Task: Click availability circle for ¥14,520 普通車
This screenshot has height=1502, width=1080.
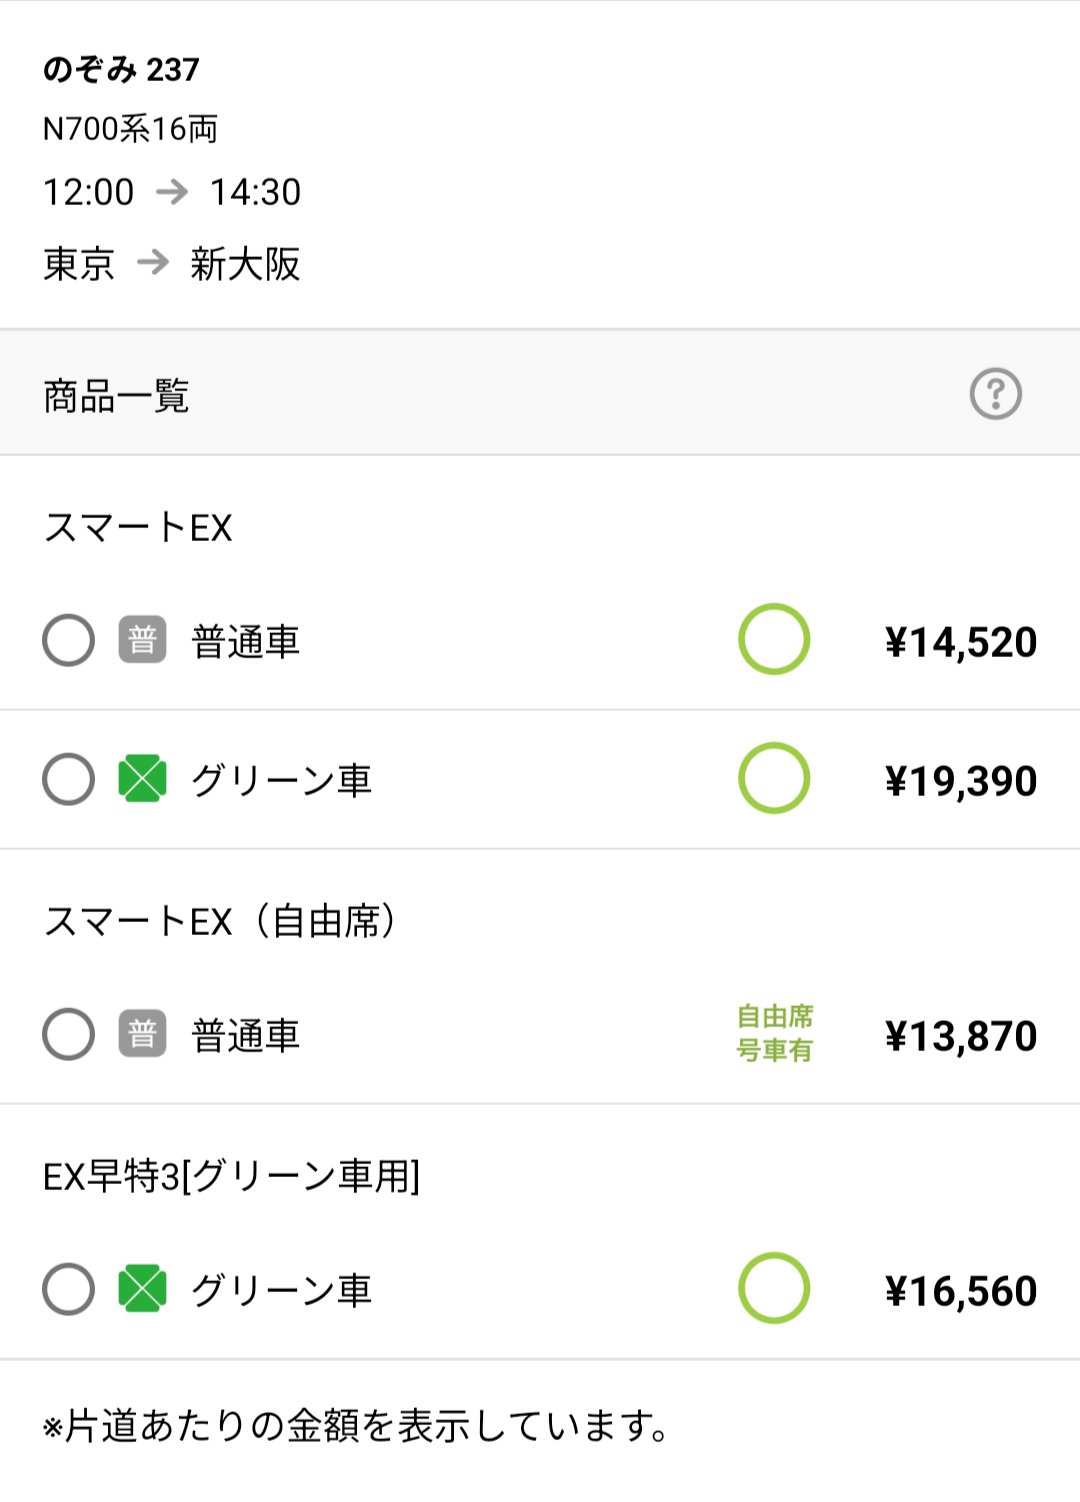Action: [x=773, y=639]
